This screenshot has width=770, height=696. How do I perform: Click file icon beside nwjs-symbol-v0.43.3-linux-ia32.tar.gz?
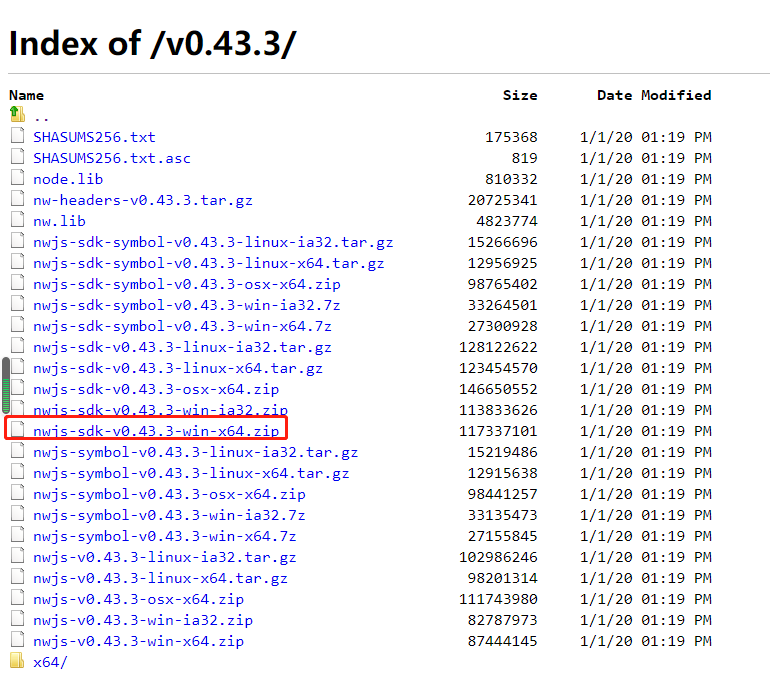18,450
